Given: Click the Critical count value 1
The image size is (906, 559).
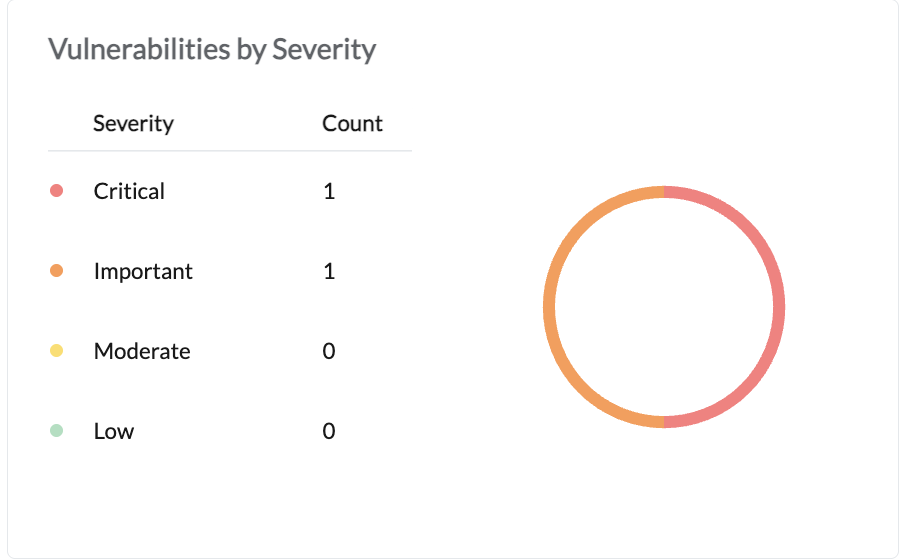Looking at the screenshot, I should [329, 191].
